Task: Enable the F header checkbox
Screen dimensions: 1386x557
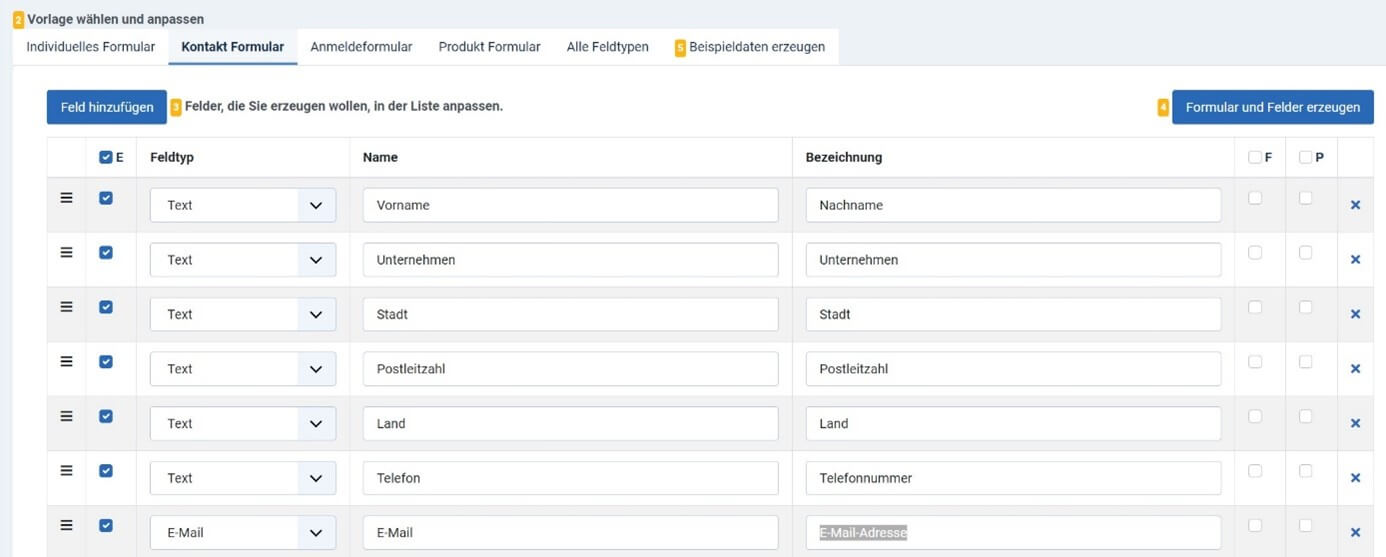Action: coord(1255,157)
